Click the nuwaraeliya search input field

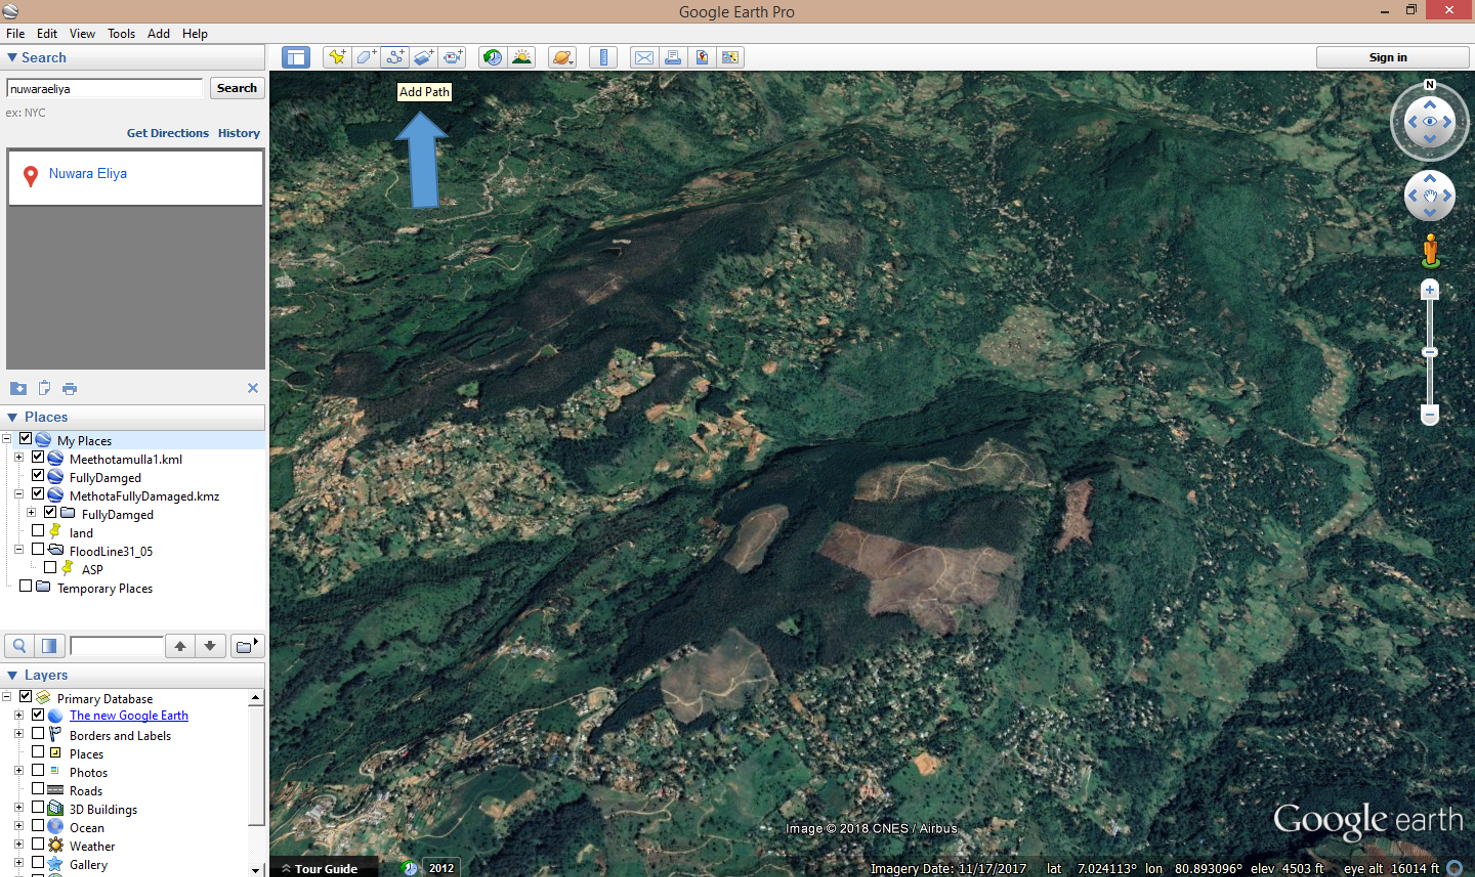(x=104, y=88)
